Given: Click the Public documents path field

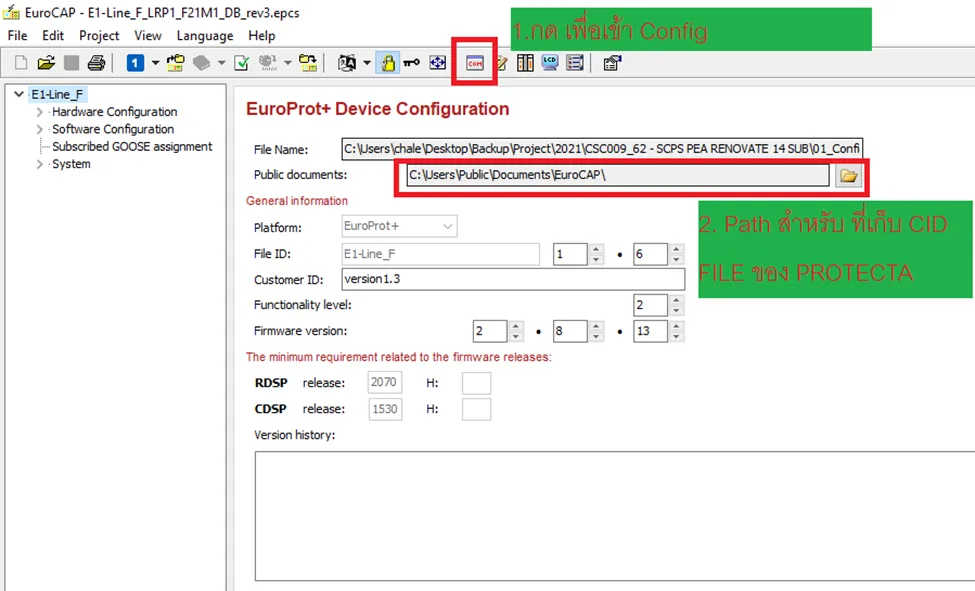Looking at the screenshot, I should (617, 175).
